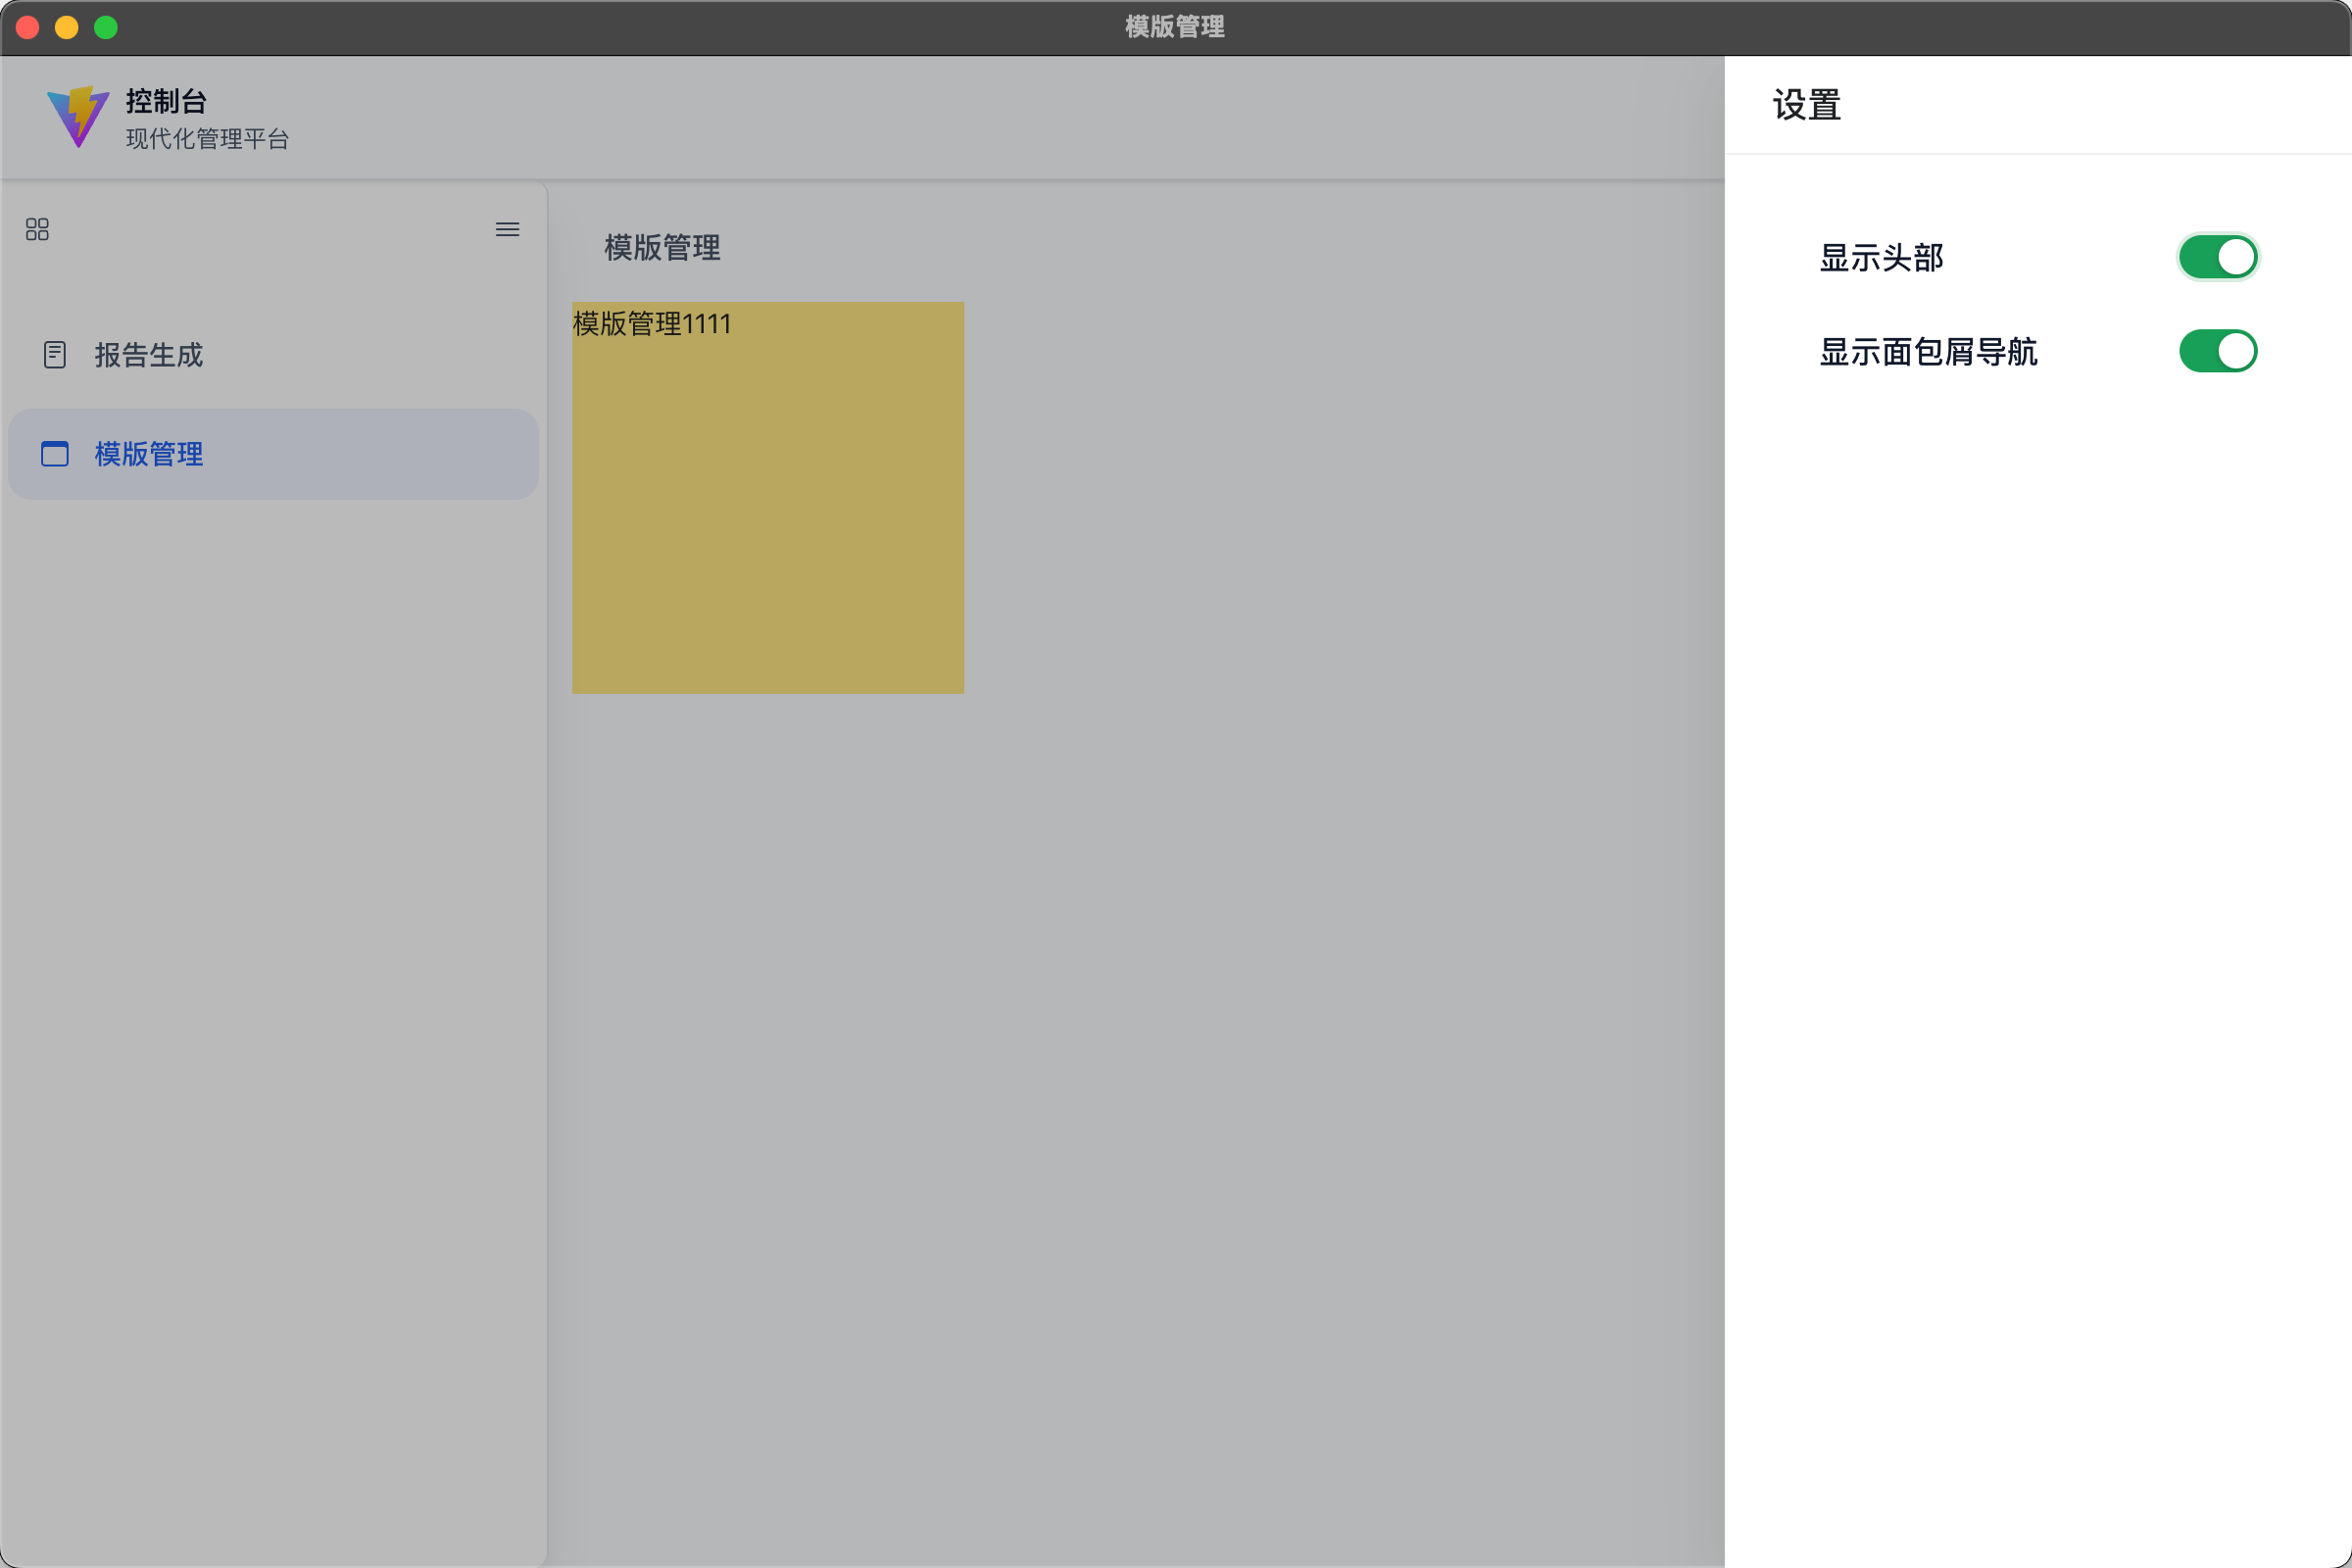Select the 报告生成 menu item

tap(148, 355)
